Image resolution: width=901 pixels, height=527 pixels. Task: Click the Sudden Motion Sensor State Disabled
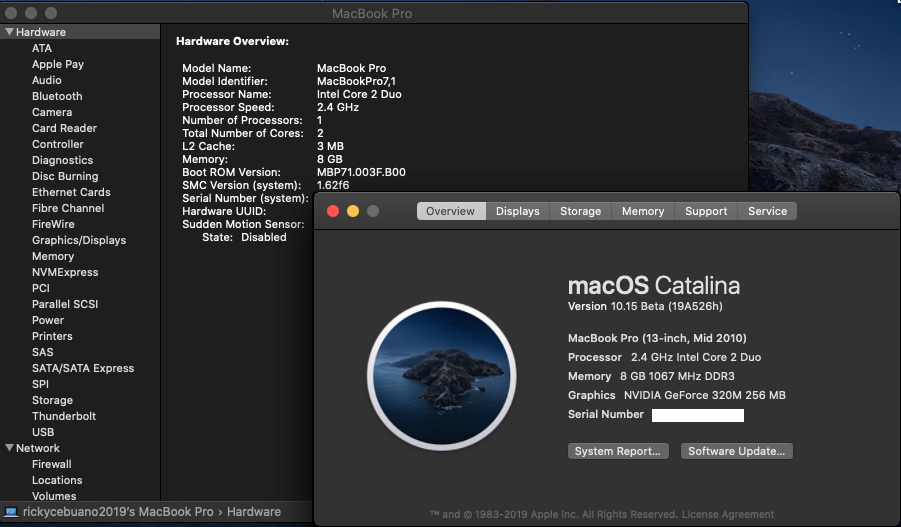pos(244,237)
